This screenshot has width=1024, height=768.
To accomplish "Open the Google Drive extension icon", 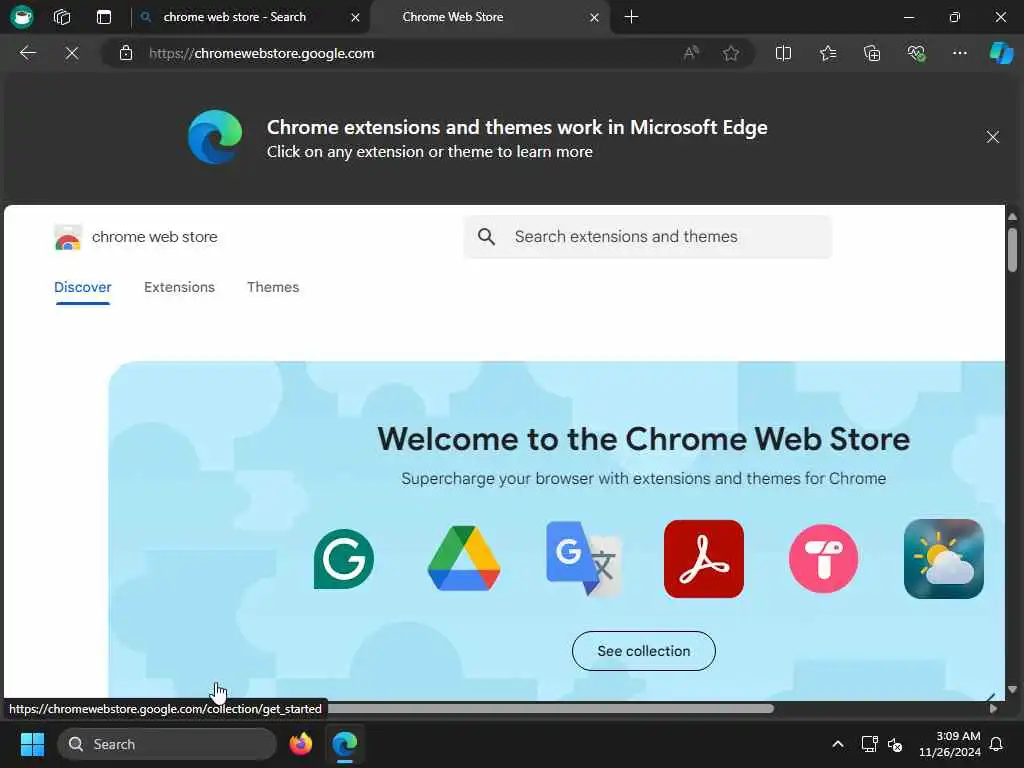I will pos(464,558).
